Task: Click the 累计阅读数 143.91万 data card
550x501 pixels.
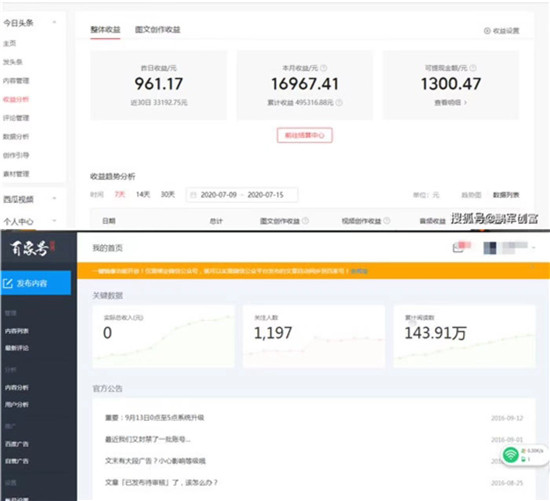Action: point(464,336)
